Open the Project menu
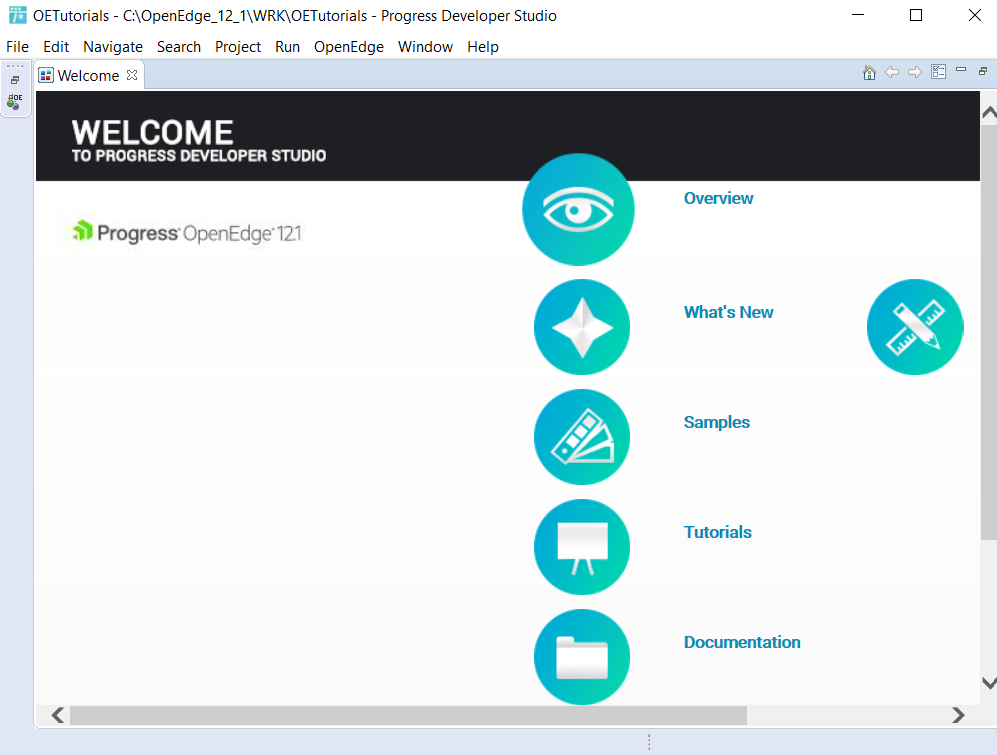 (238, 47)
